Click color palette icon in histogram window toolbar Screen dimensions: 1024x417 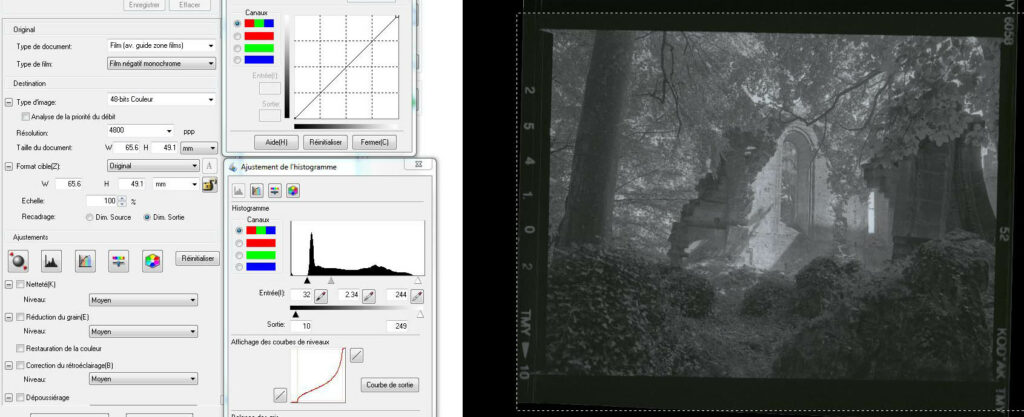293,191
